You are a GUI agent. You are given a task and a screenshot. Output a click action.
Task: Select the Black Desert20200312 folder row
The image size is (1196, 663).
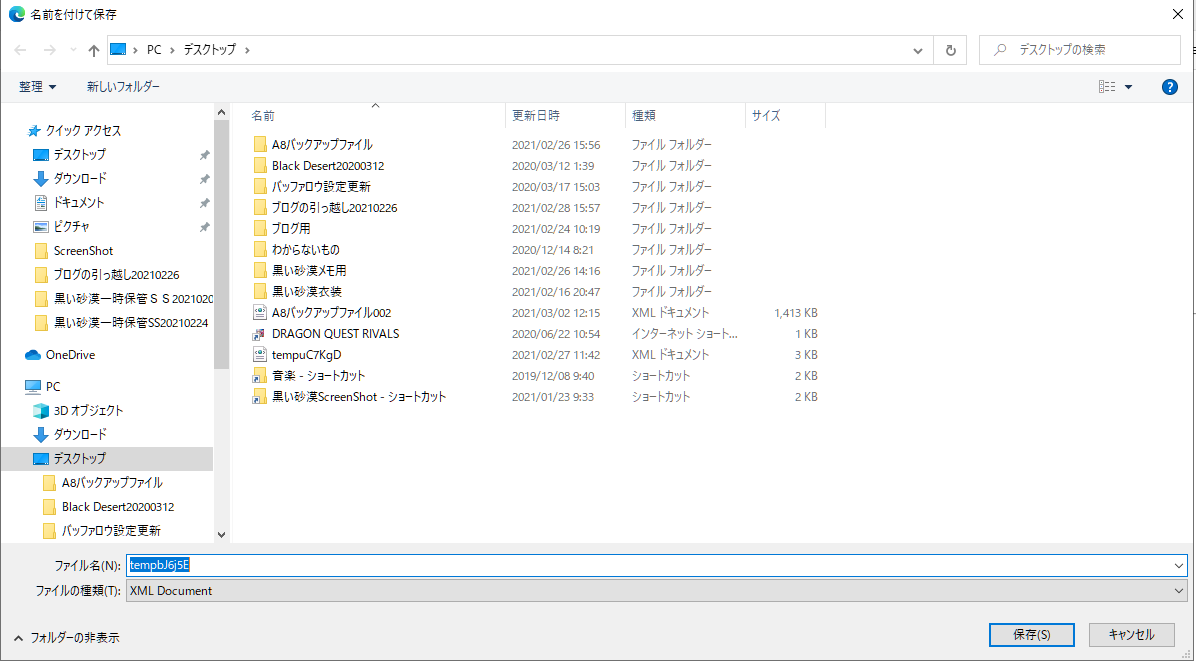(327, 166)
